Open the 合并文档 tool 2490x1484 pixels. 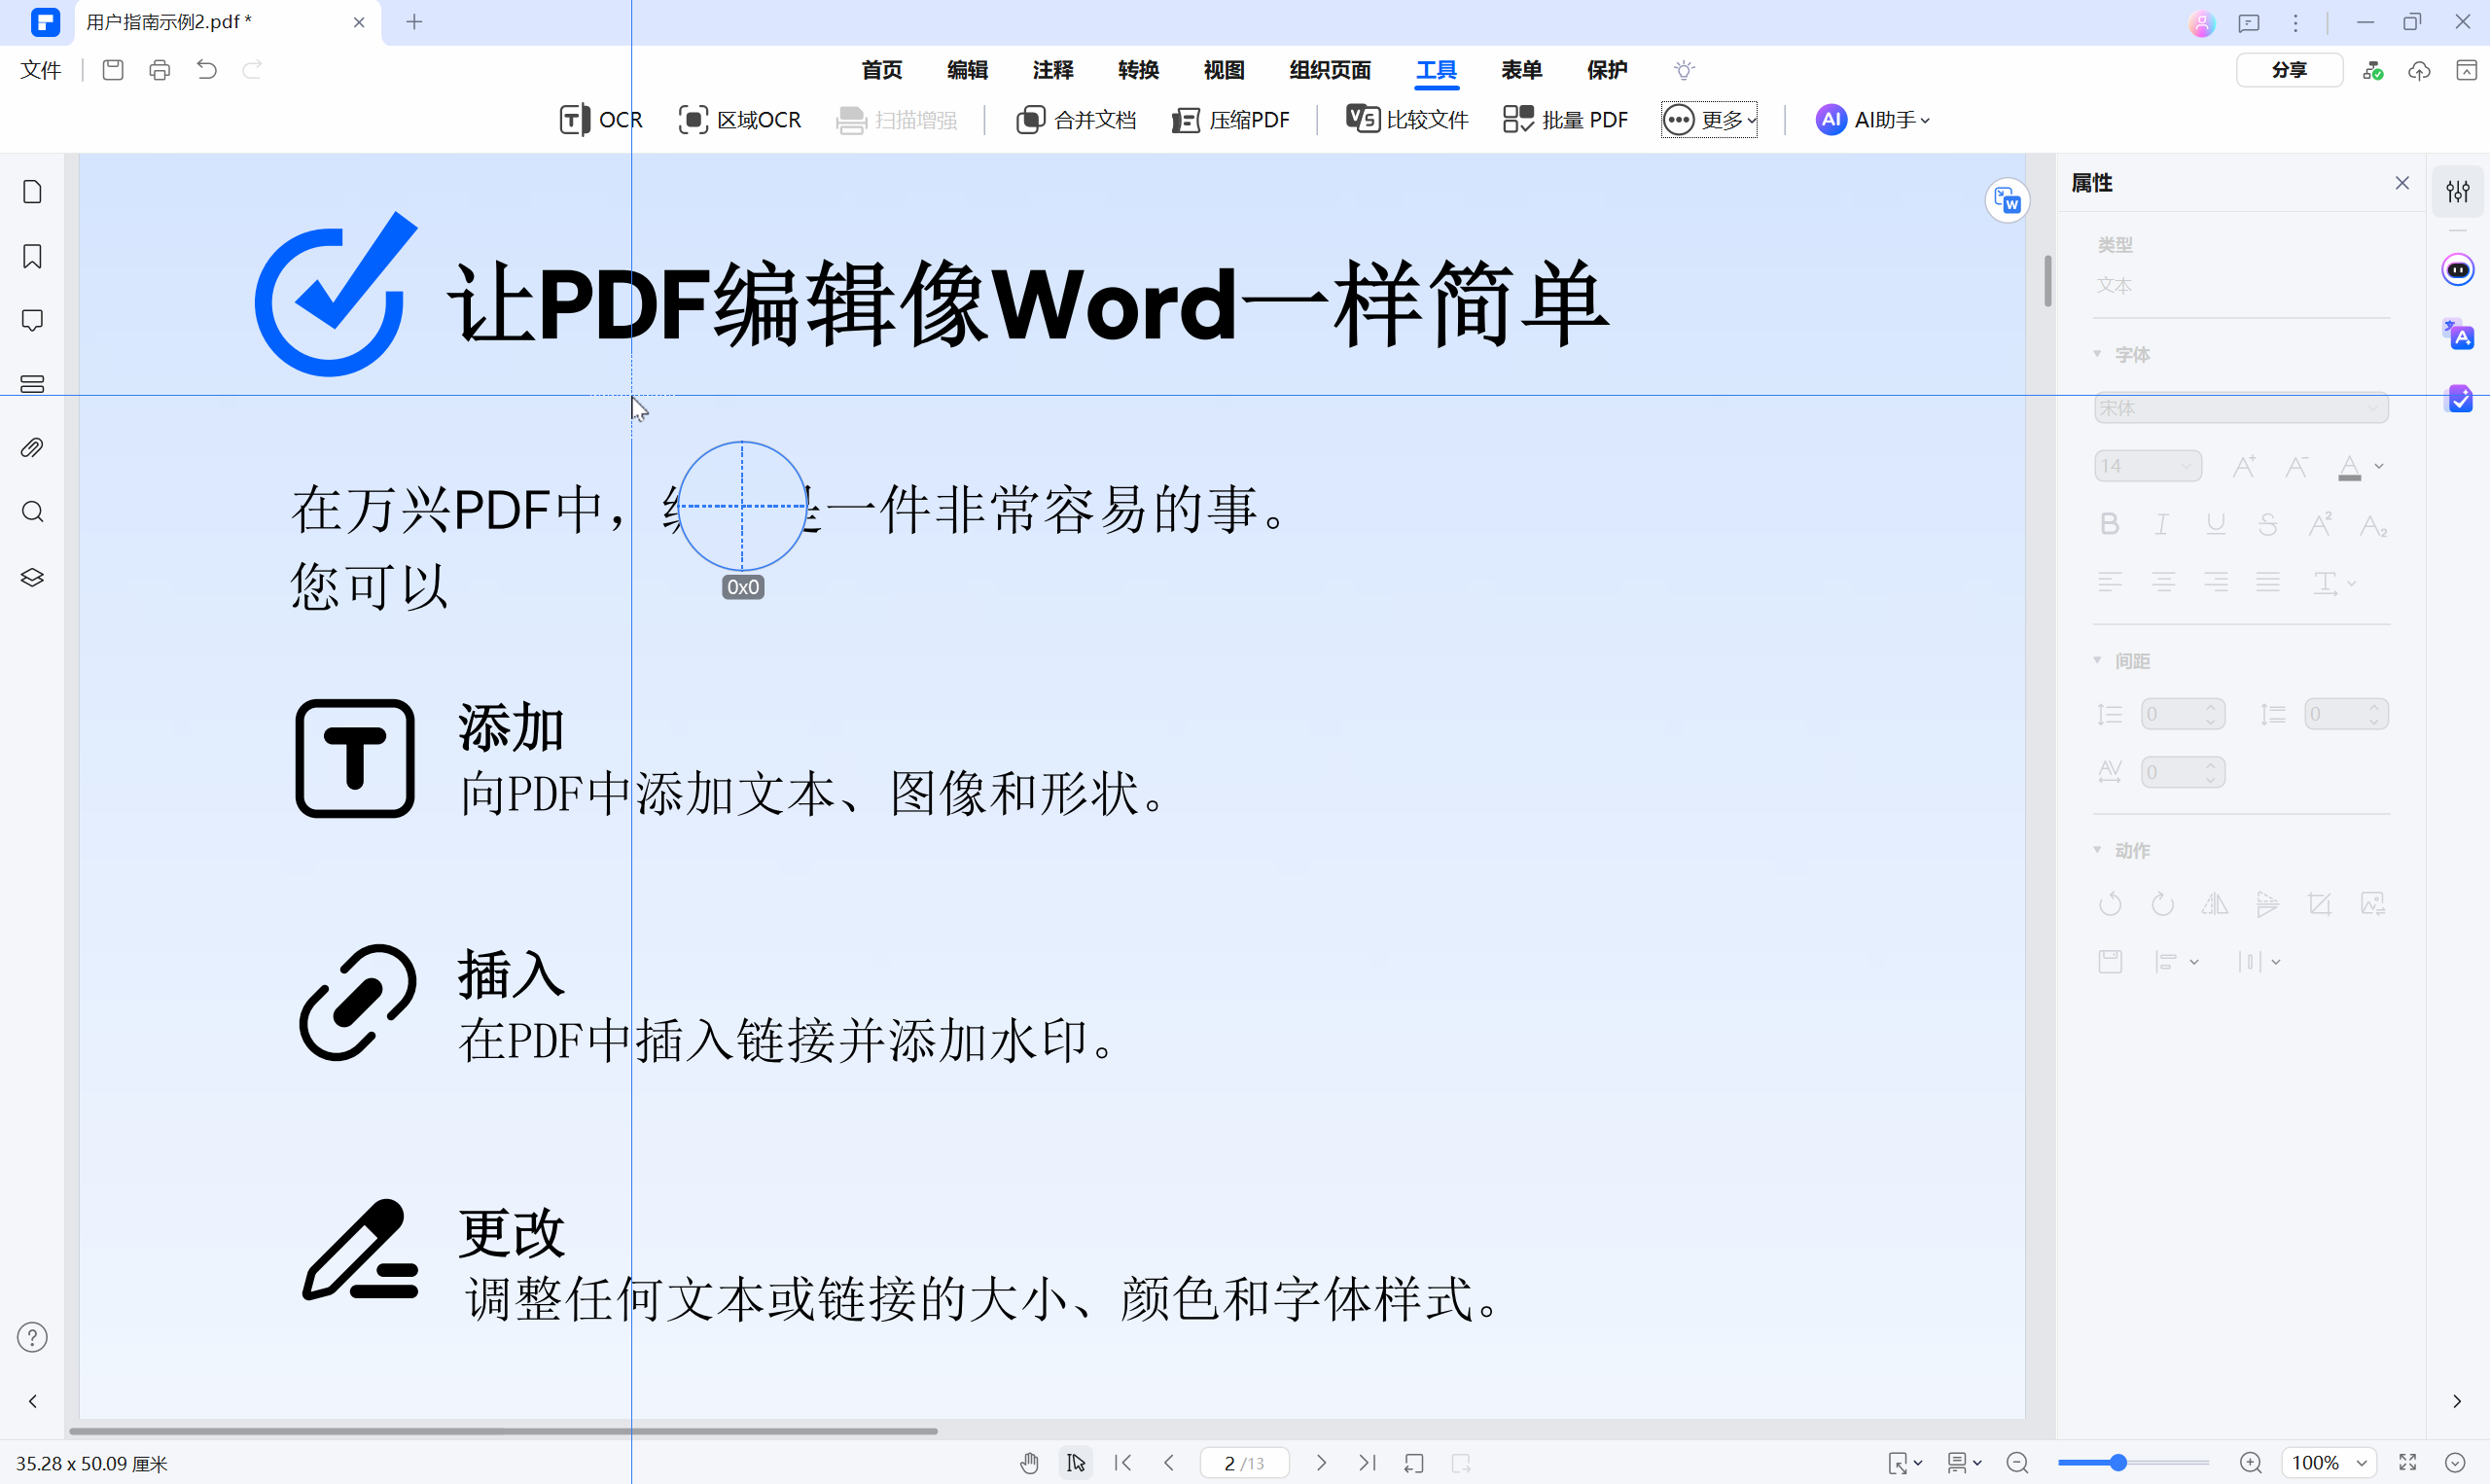tap(1076, 119)
